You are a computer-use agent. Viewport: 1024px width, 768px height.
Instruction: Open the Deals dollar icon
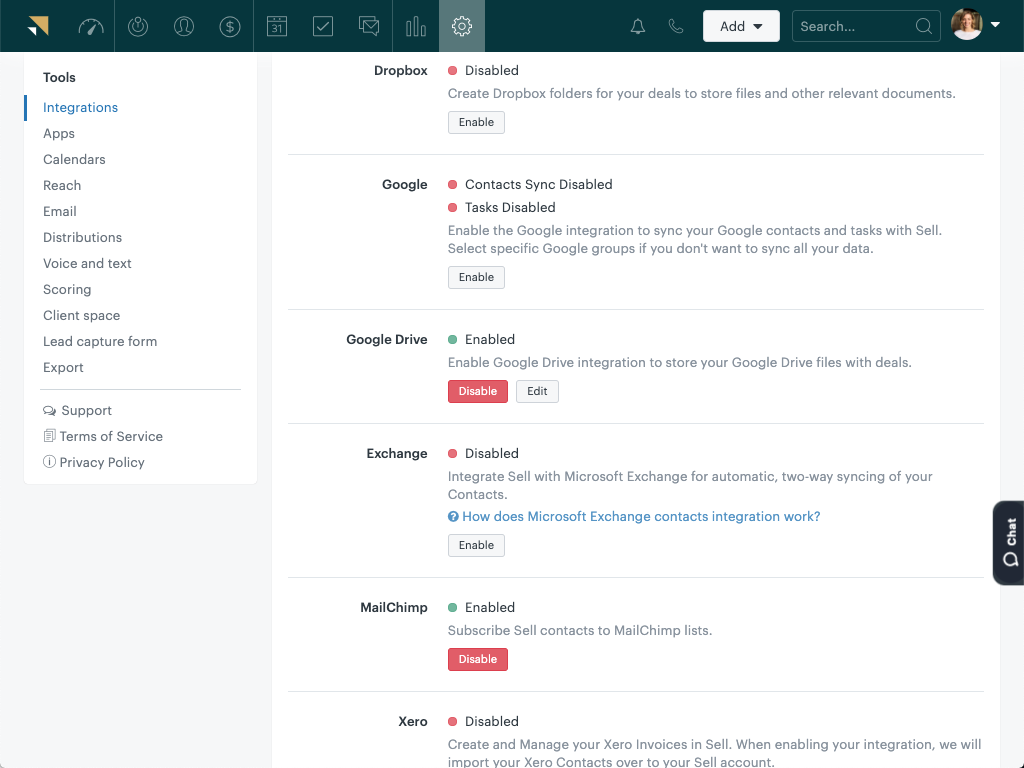230,26
